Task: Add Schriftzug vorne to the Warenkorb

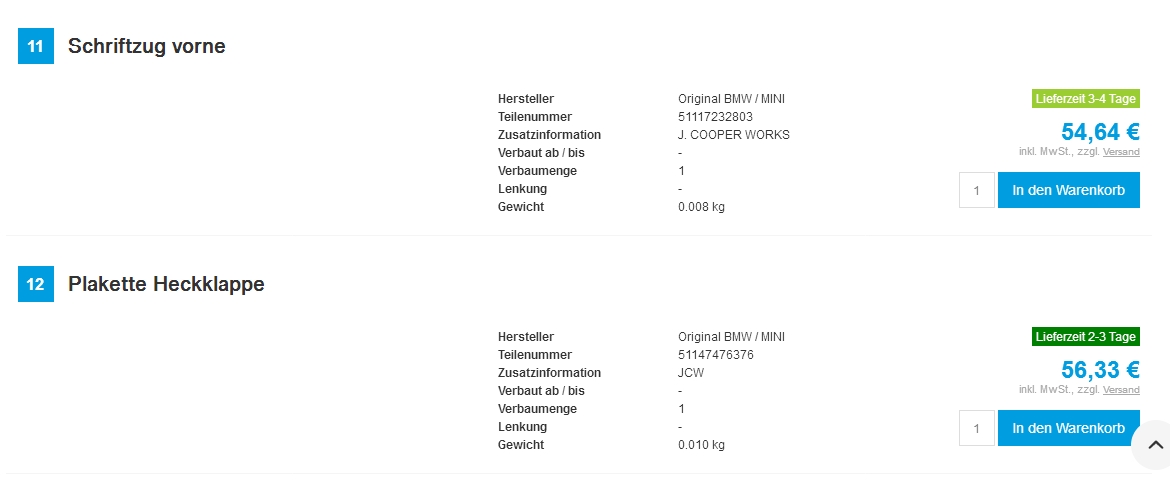Action: coord(1068,190)
